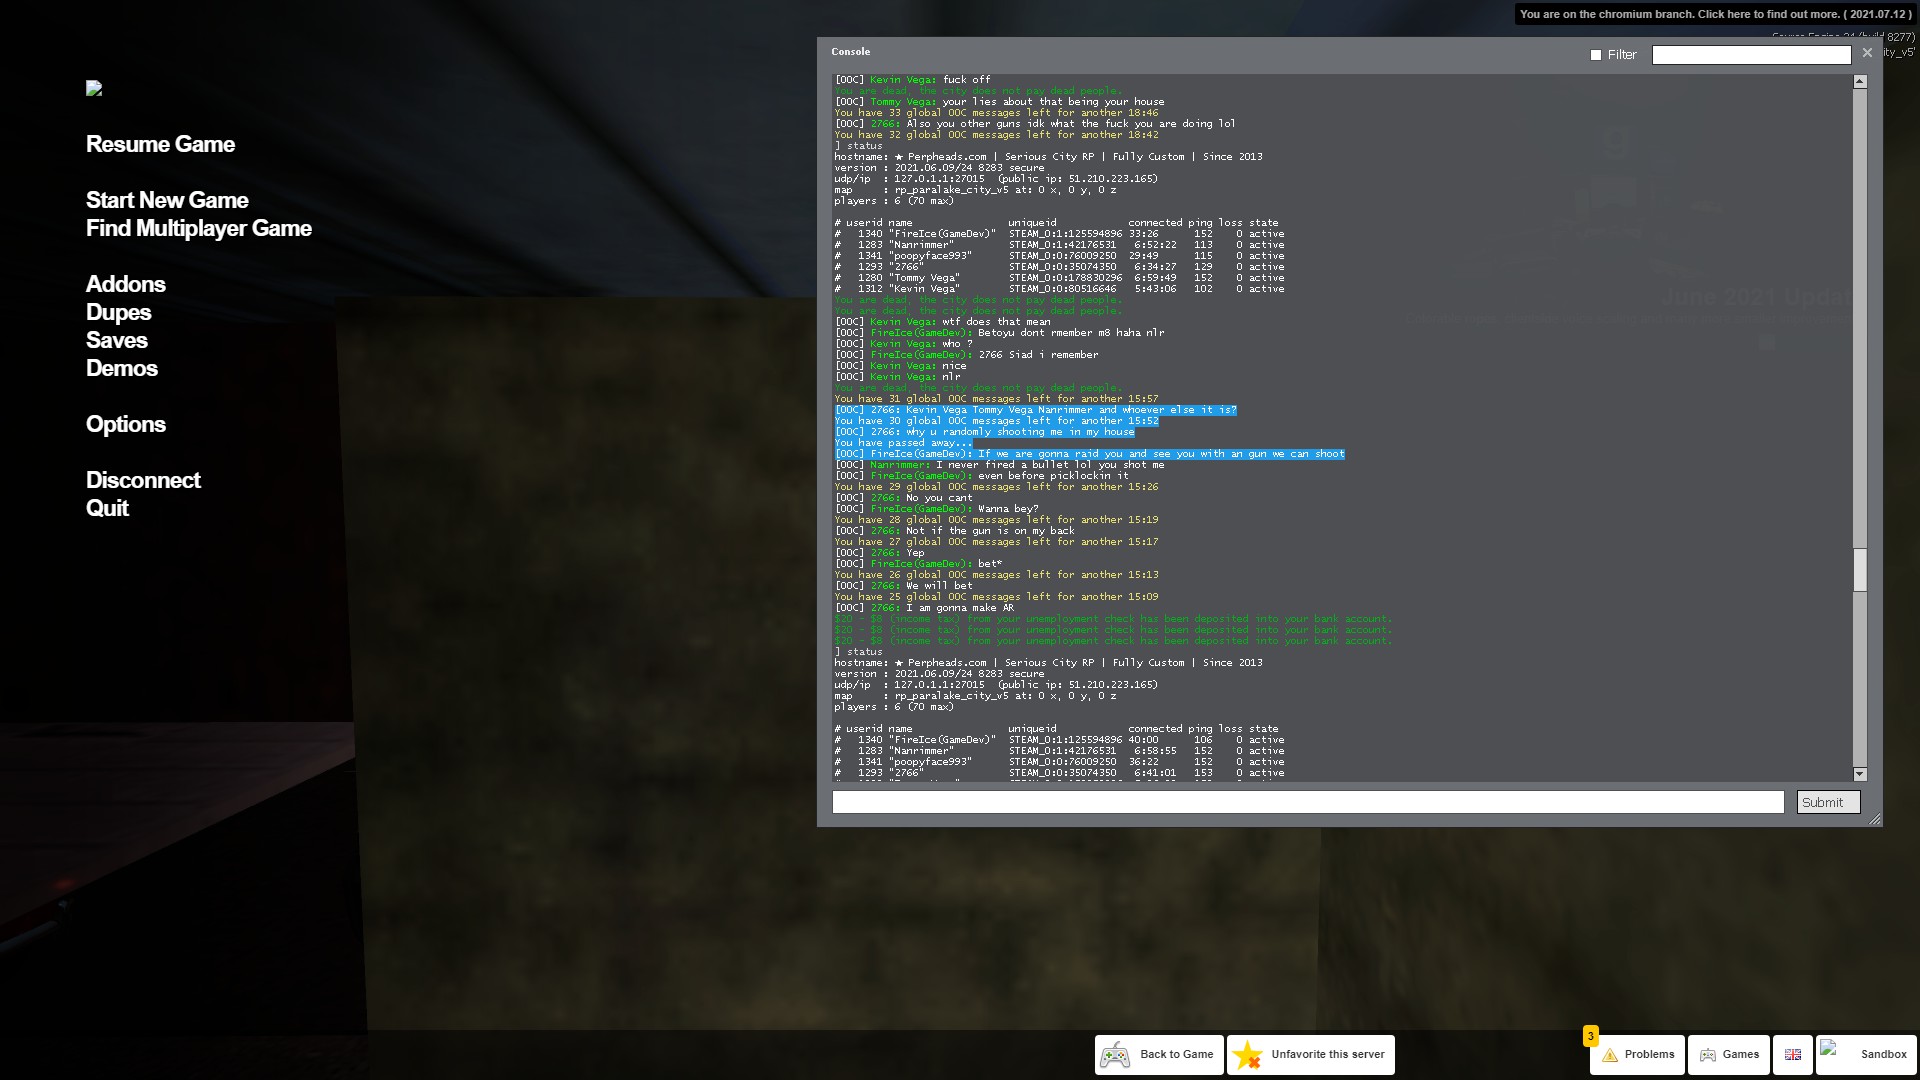Click console scrollbar down arrow
The height and width of the screenshot is (1080, 1920).
click(1860, 774)
